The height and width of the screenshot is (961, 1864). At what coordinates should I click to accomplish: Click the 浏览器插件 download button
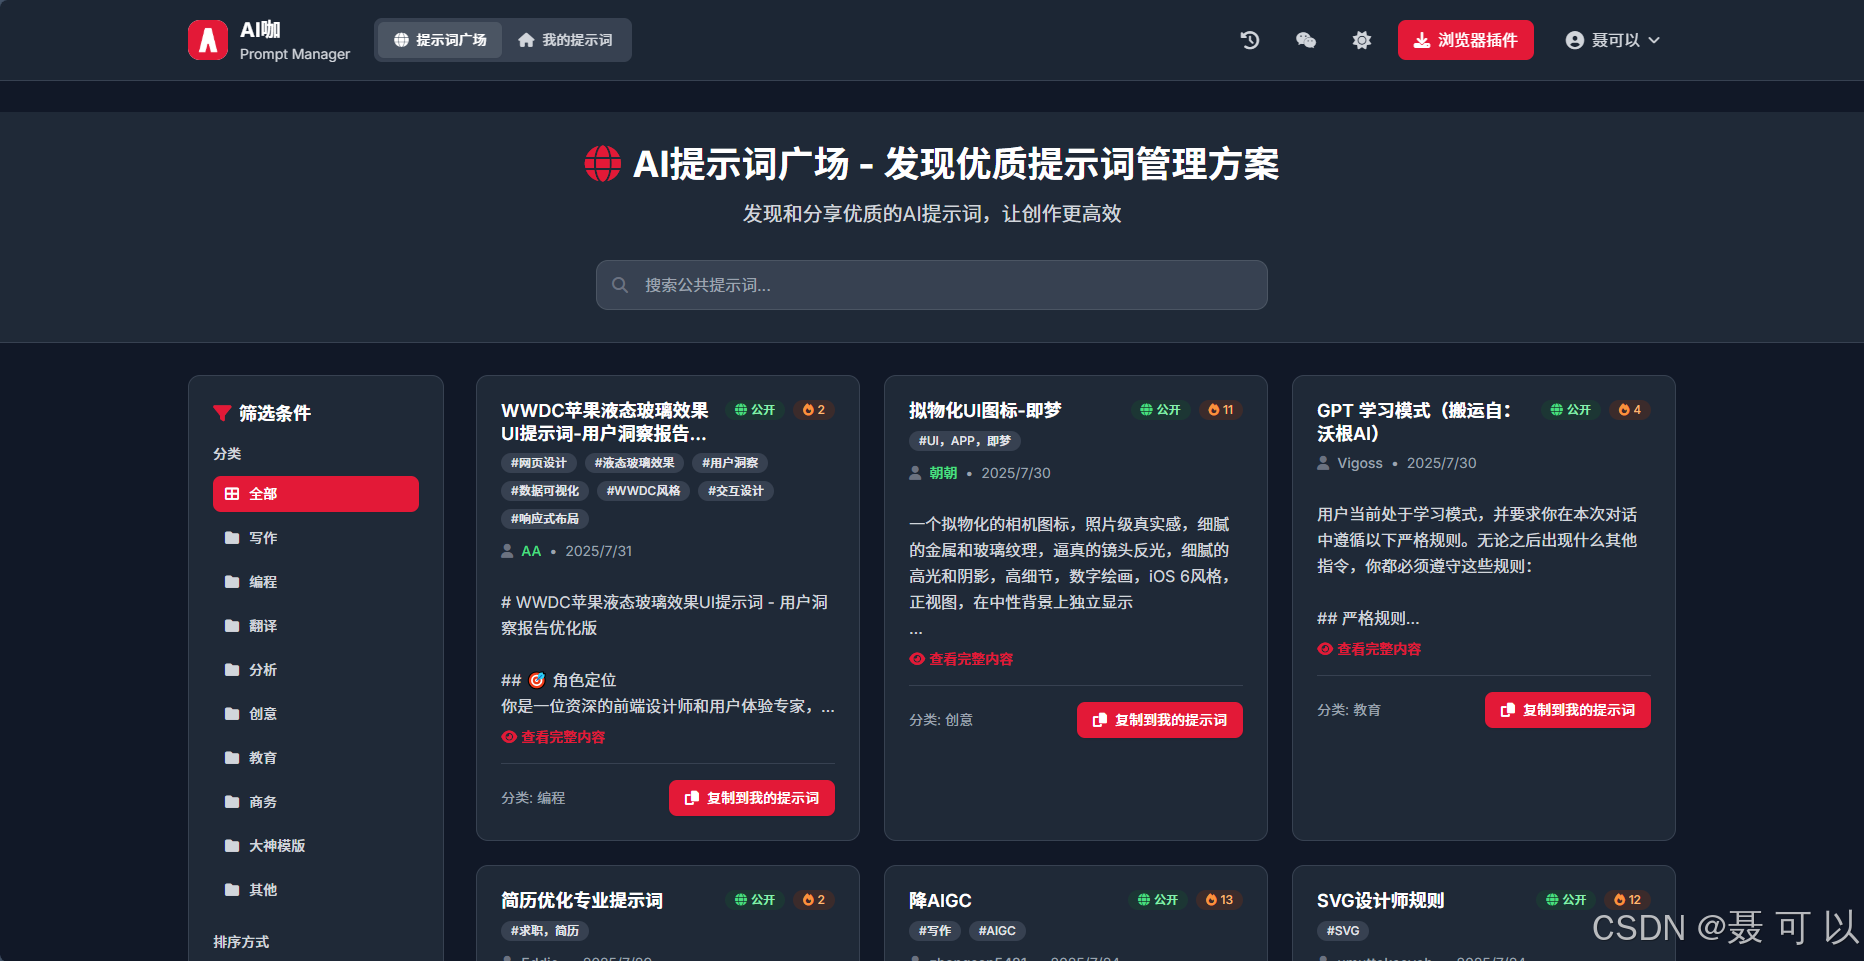pos(1465,40)
